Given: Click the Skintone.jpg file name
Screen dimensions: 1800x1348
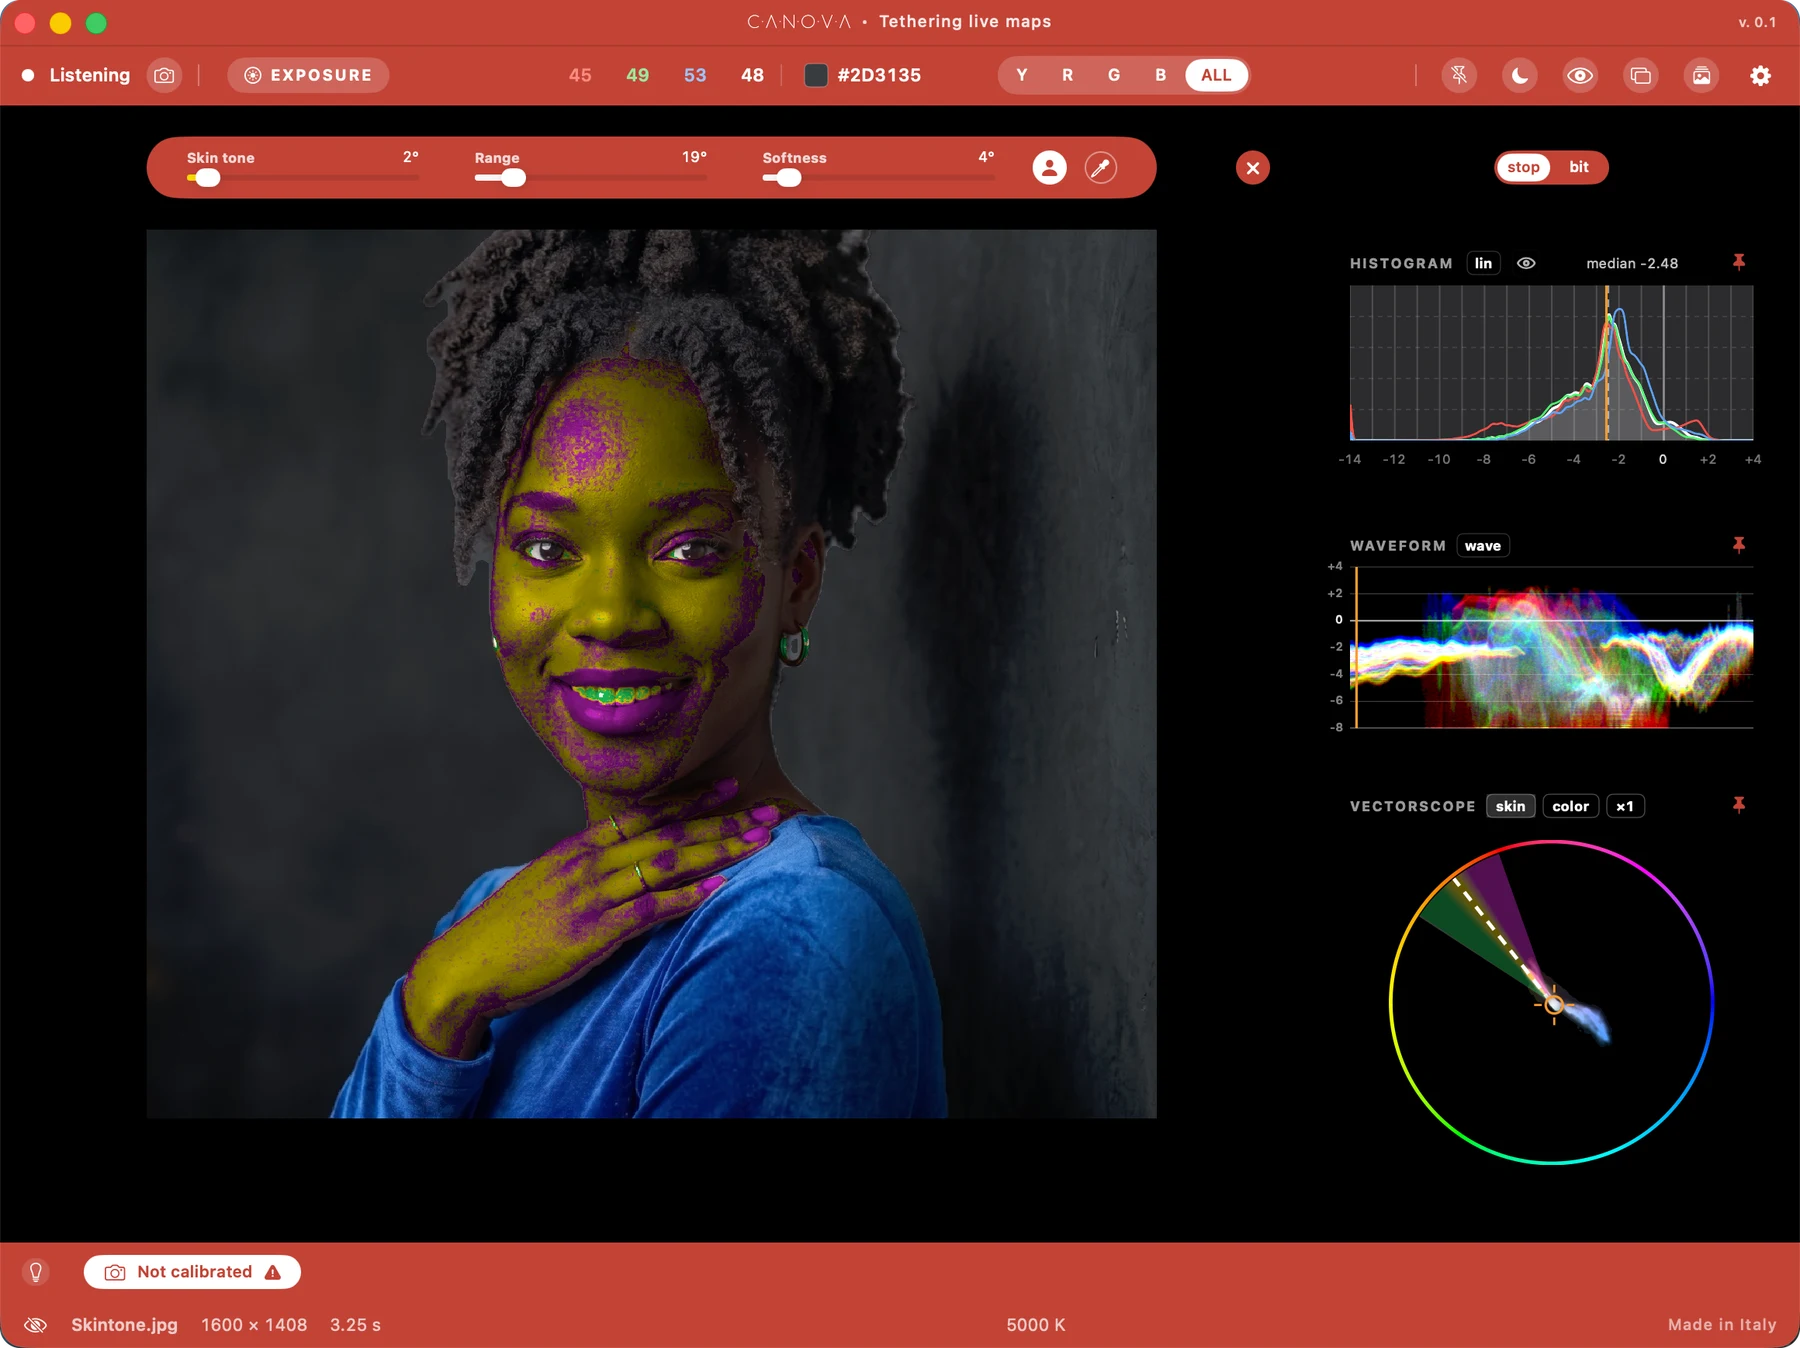Looking at the screenshot, I should (124, 1325).
